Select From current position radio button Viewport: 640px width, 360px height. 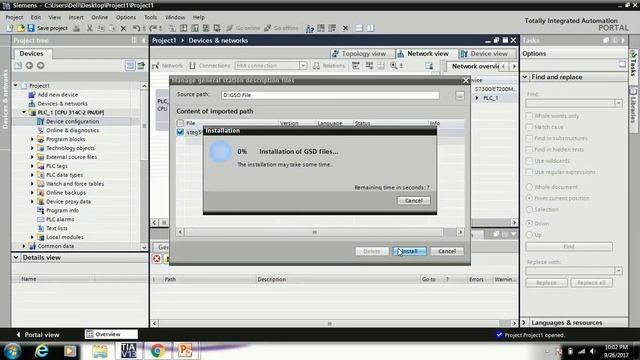point(529,198)
